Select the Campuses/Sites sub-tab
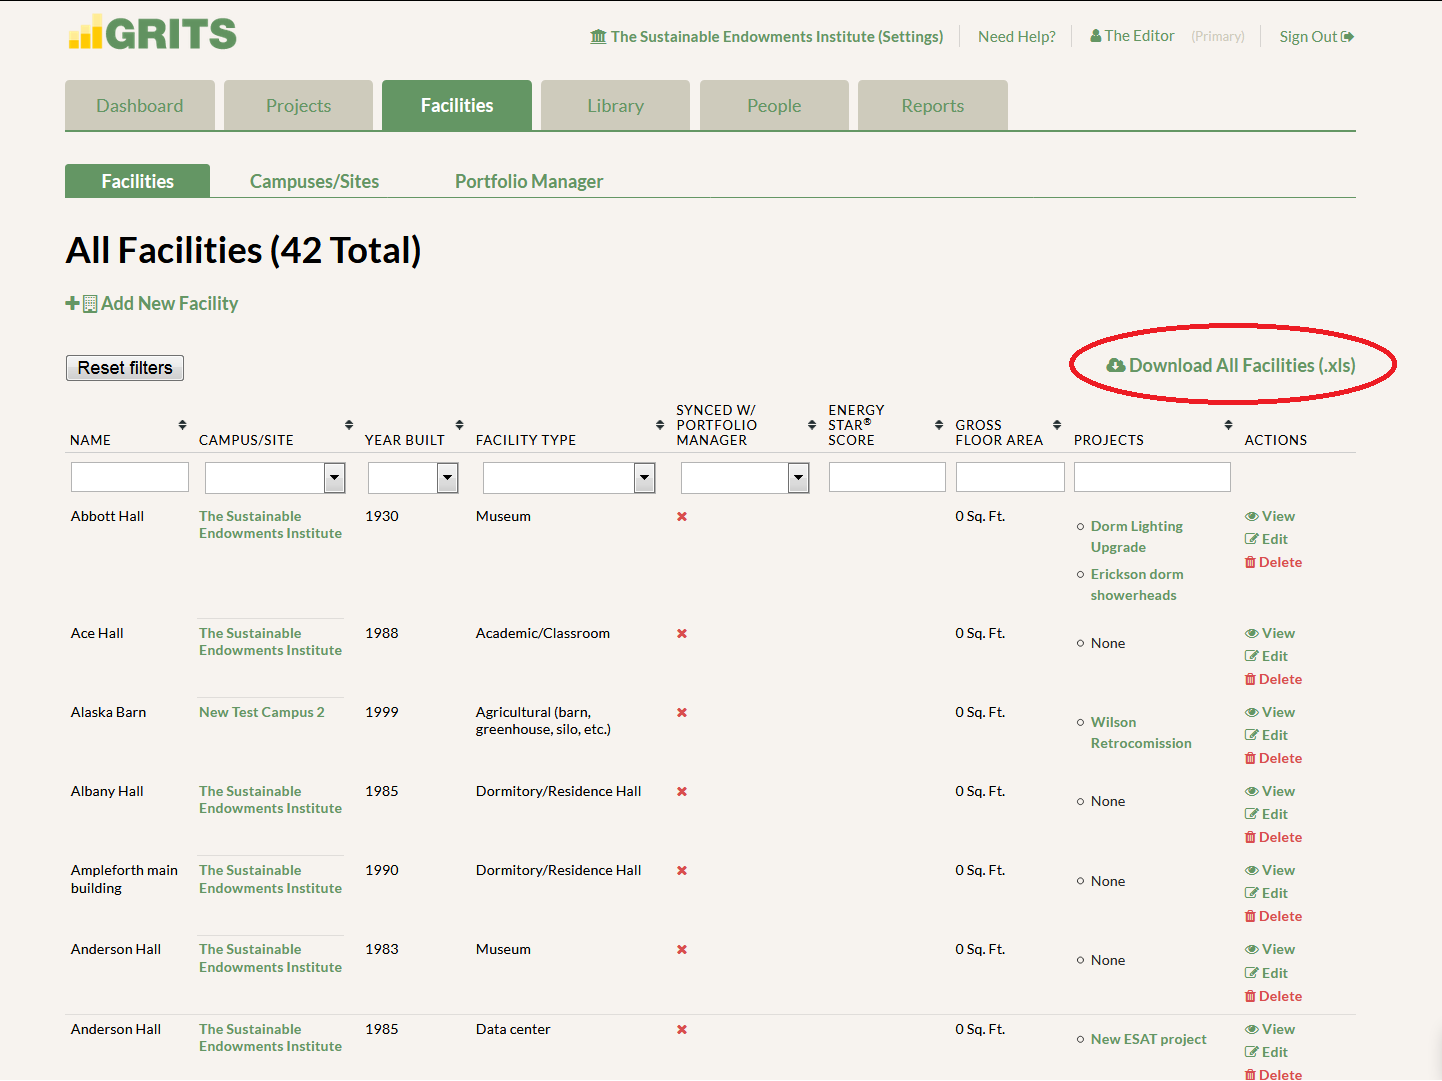Screen dimensions: 1442x1081 (314, 181)
